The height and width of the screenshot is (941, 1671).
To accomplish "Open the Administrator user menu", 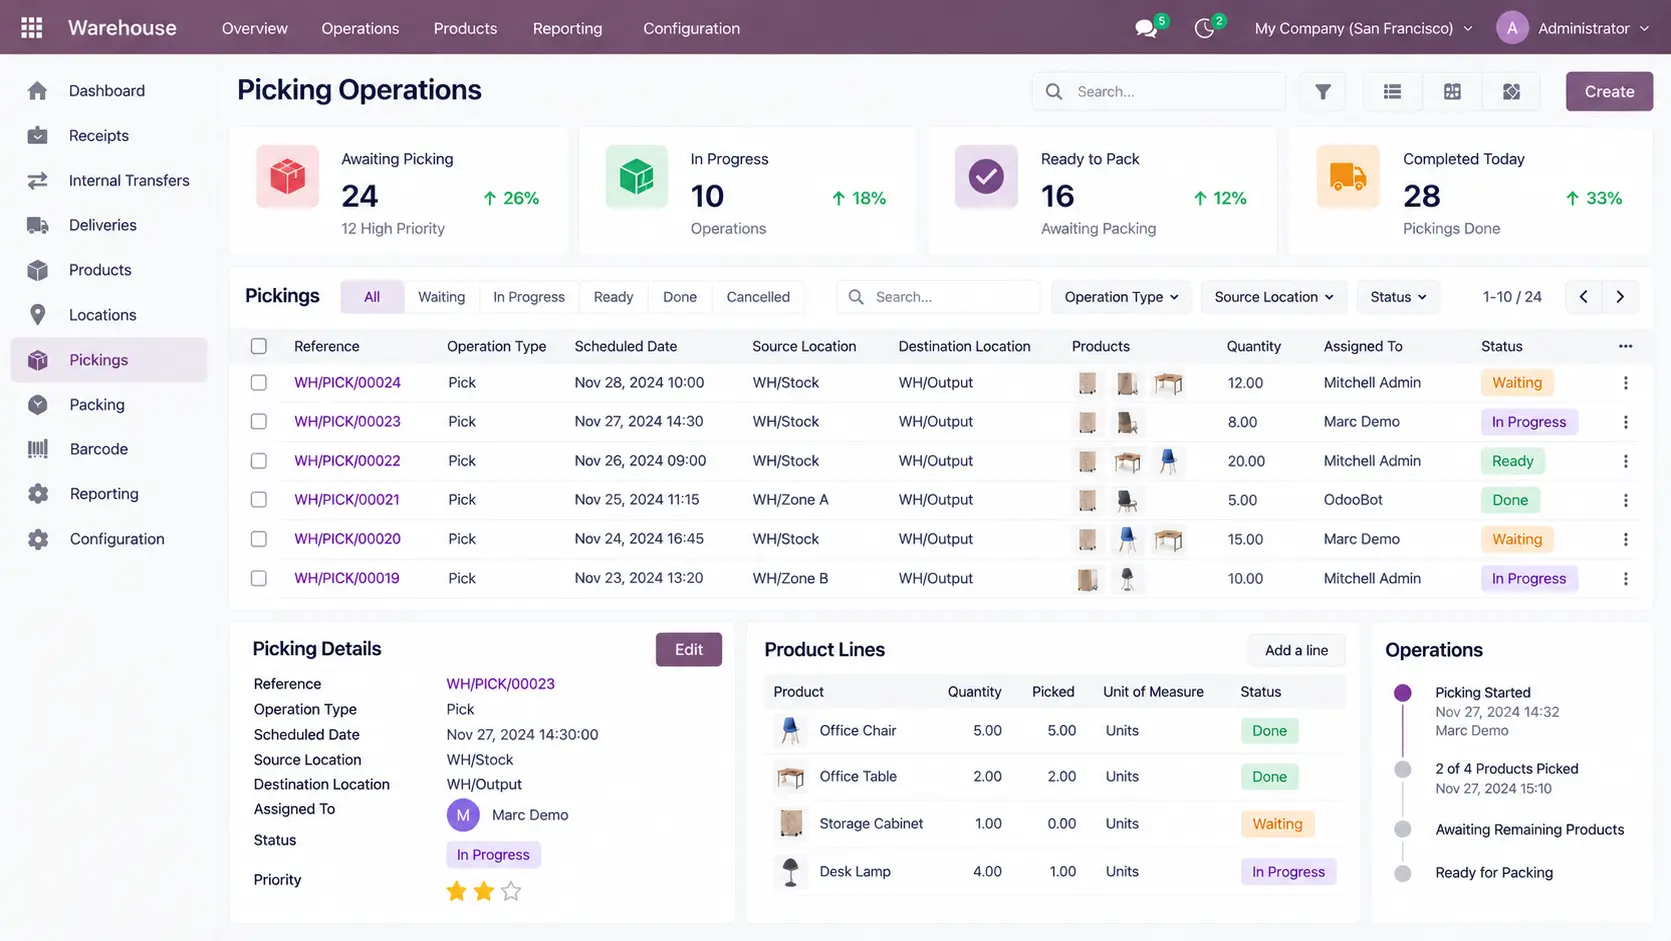I will coord(1573,28).
